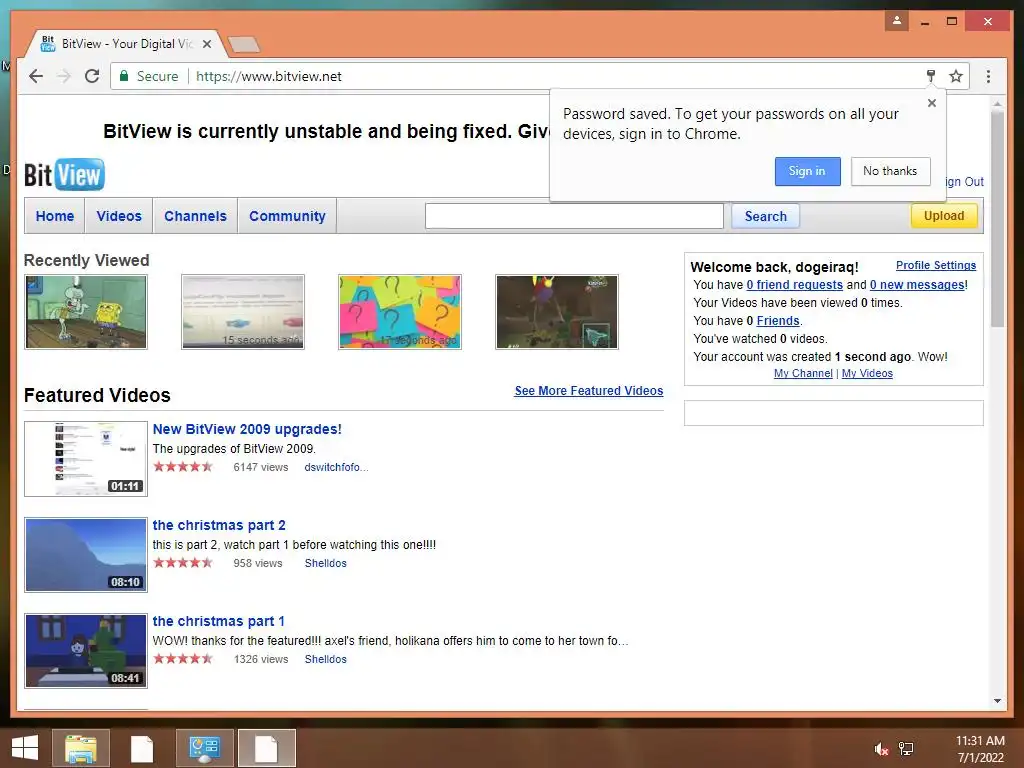The width and height of the screenshot is (1024, 768).
Task: Open the dark game scene thumbnail
Action: point(556,312)
